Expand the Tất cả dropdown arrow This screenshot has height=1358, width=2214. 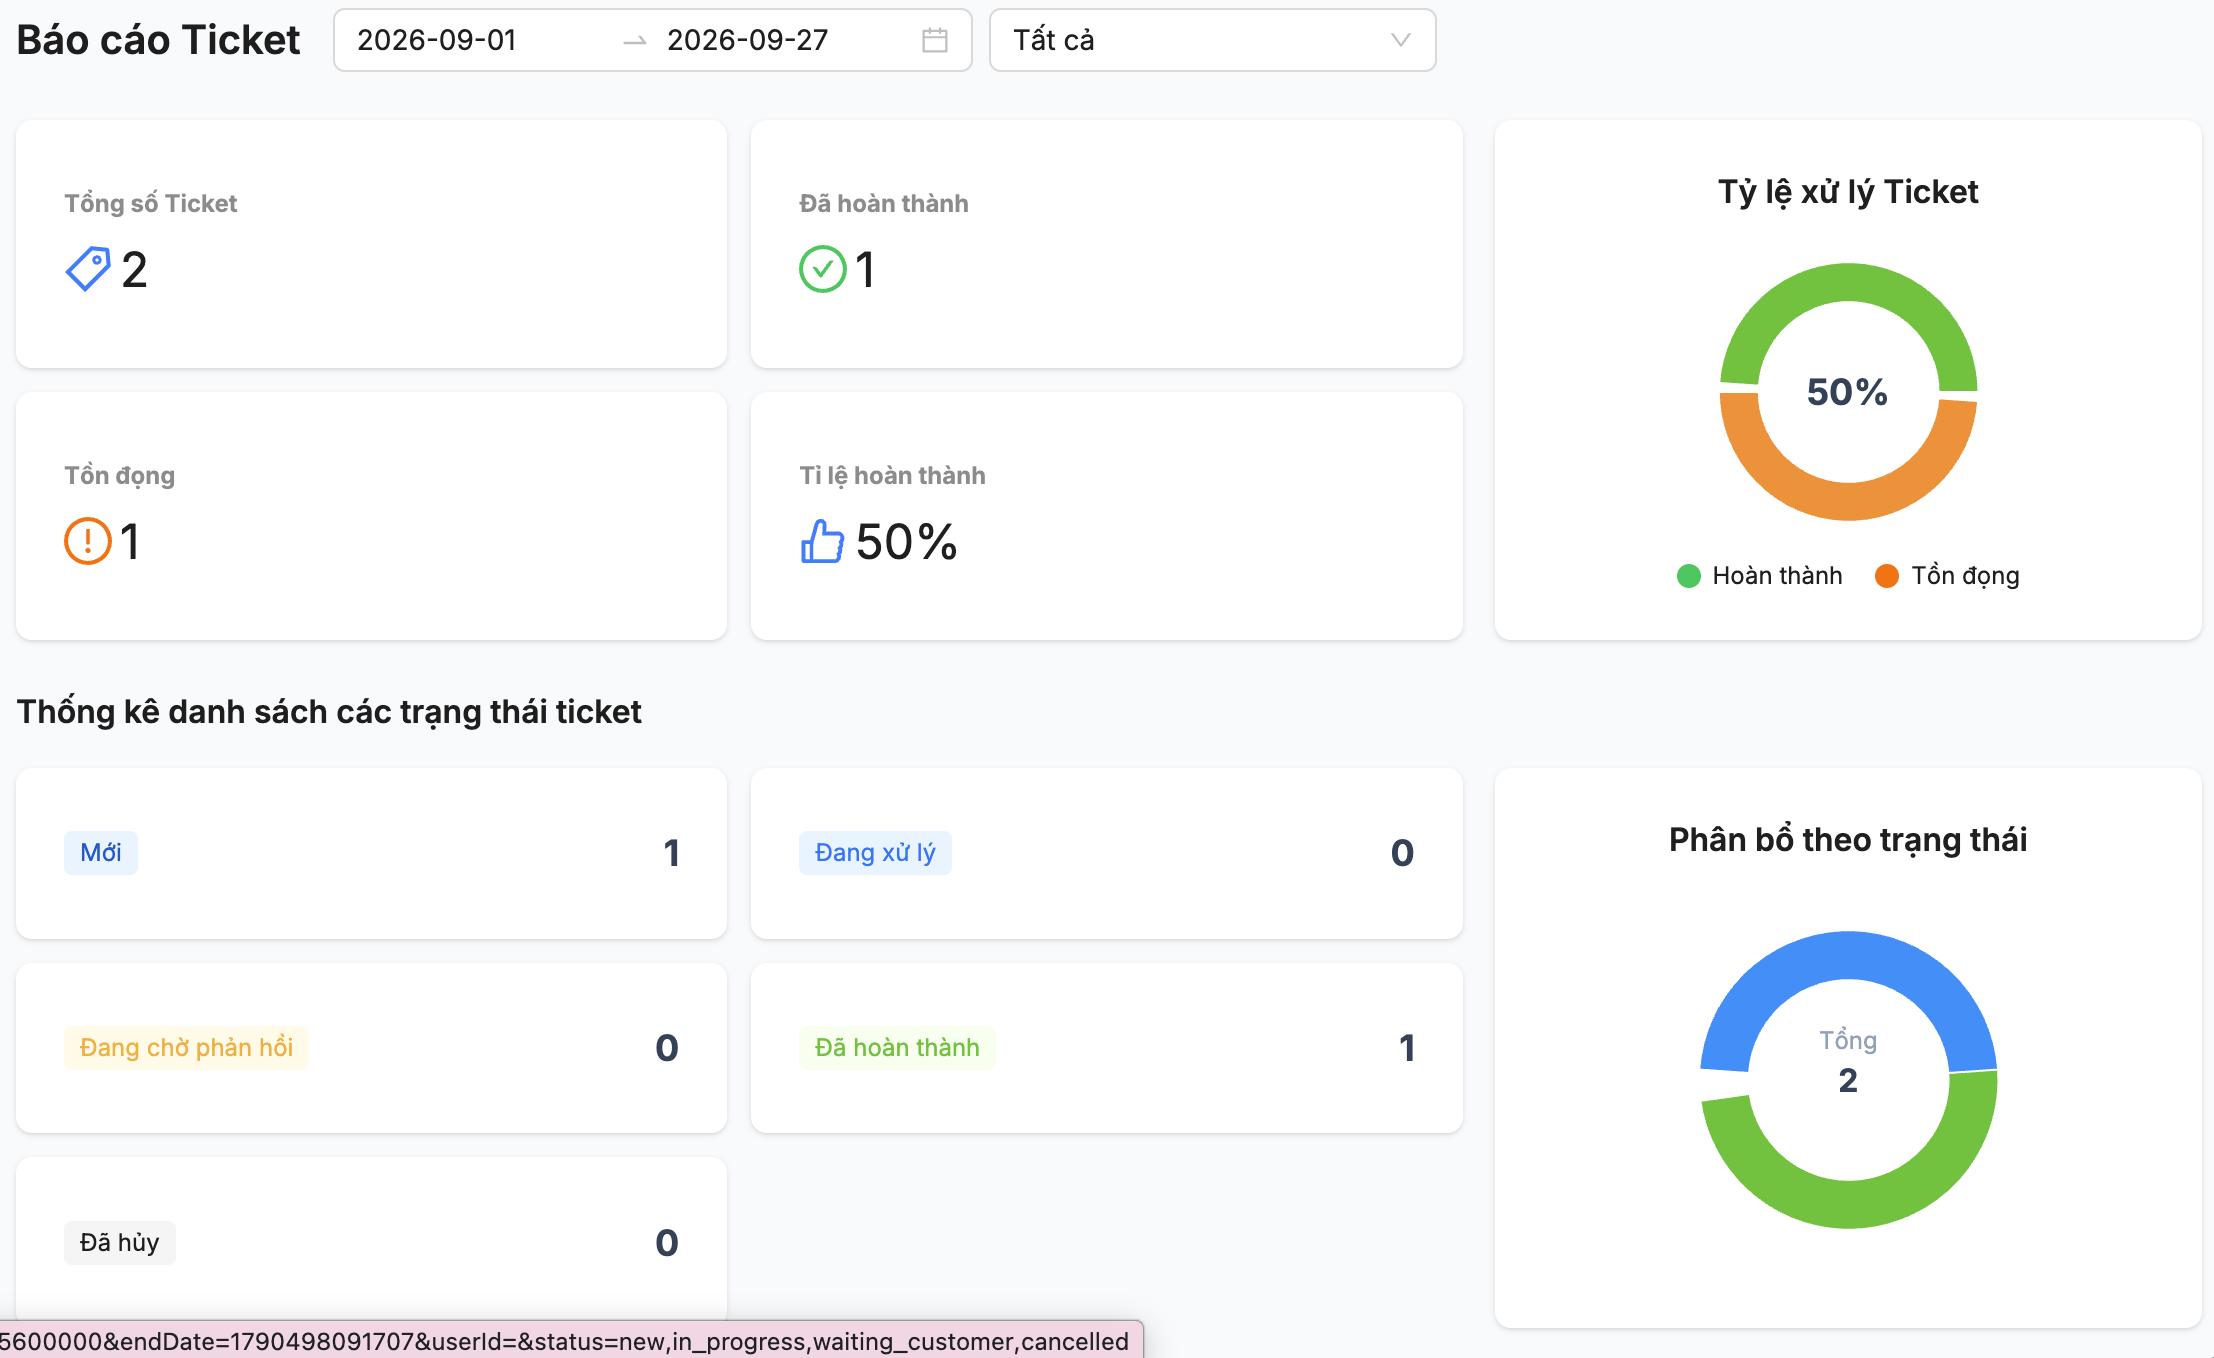(x=1400, y=40)
